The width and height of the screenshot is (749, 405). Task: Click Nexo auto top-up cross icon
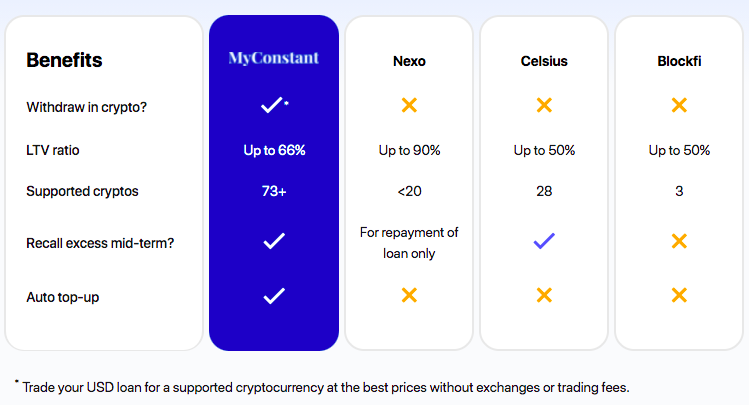409,295
